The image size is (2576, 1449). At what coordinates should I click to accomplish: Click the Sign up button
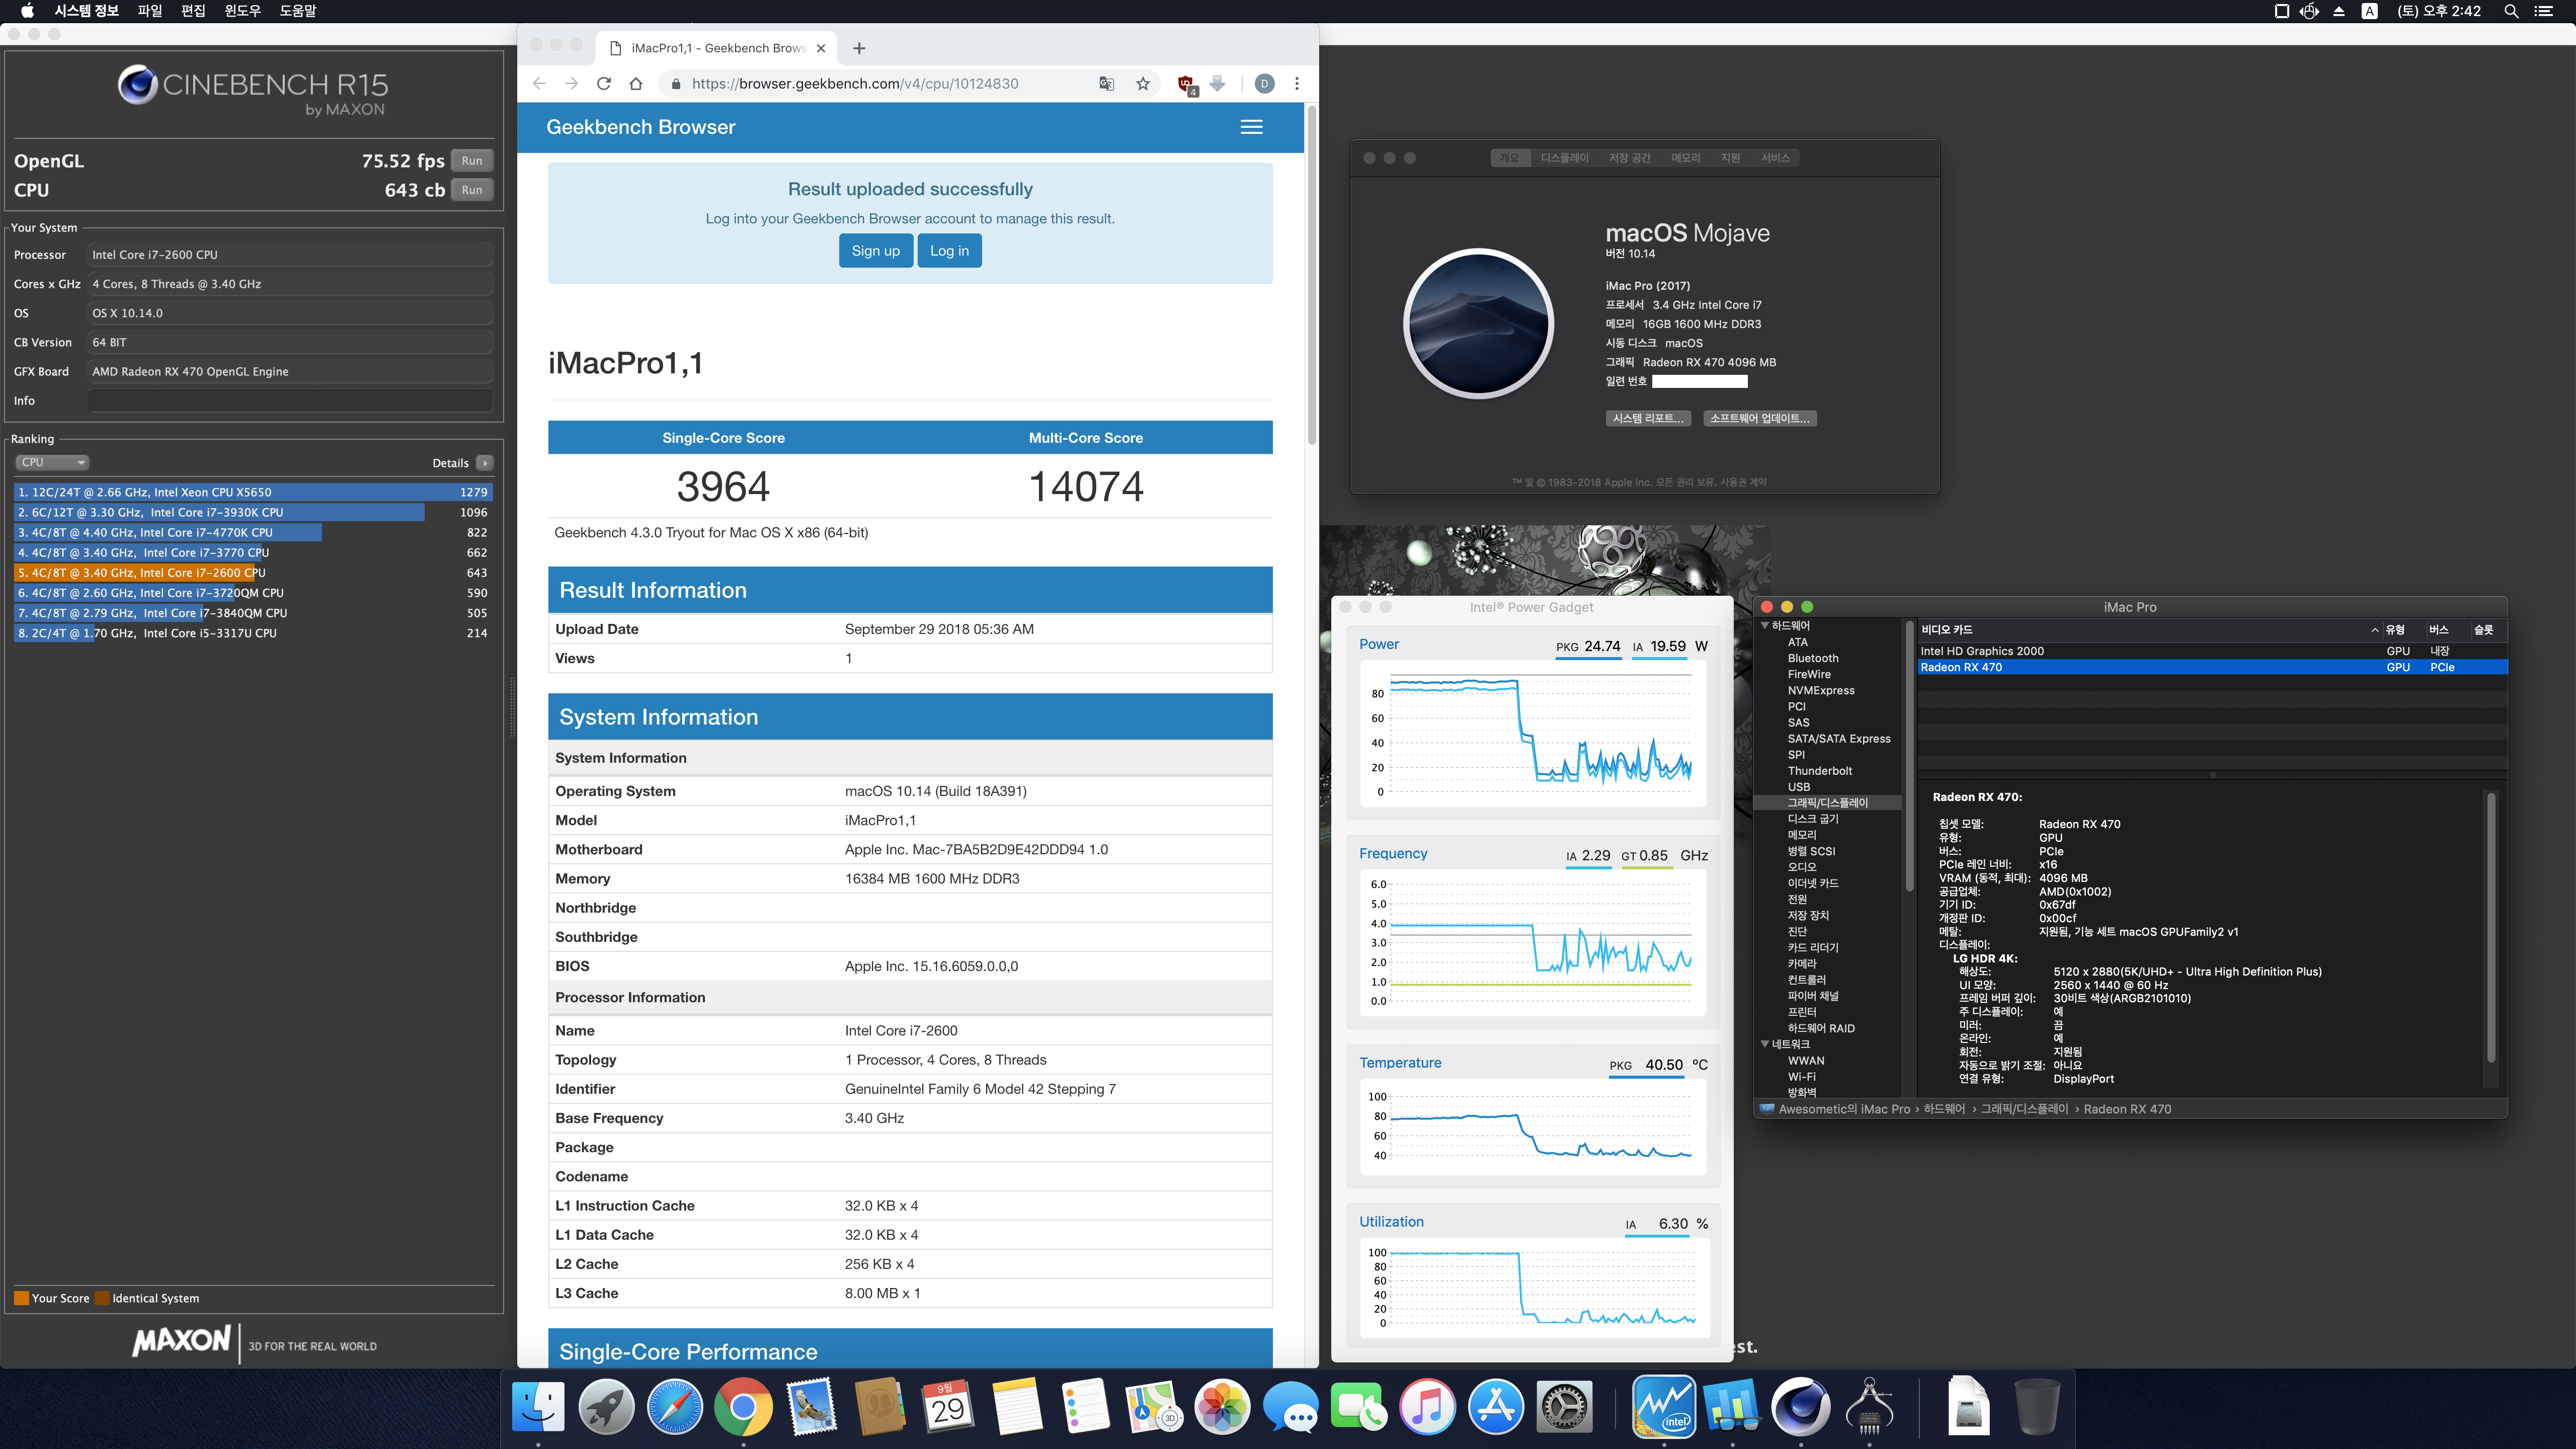875,251
